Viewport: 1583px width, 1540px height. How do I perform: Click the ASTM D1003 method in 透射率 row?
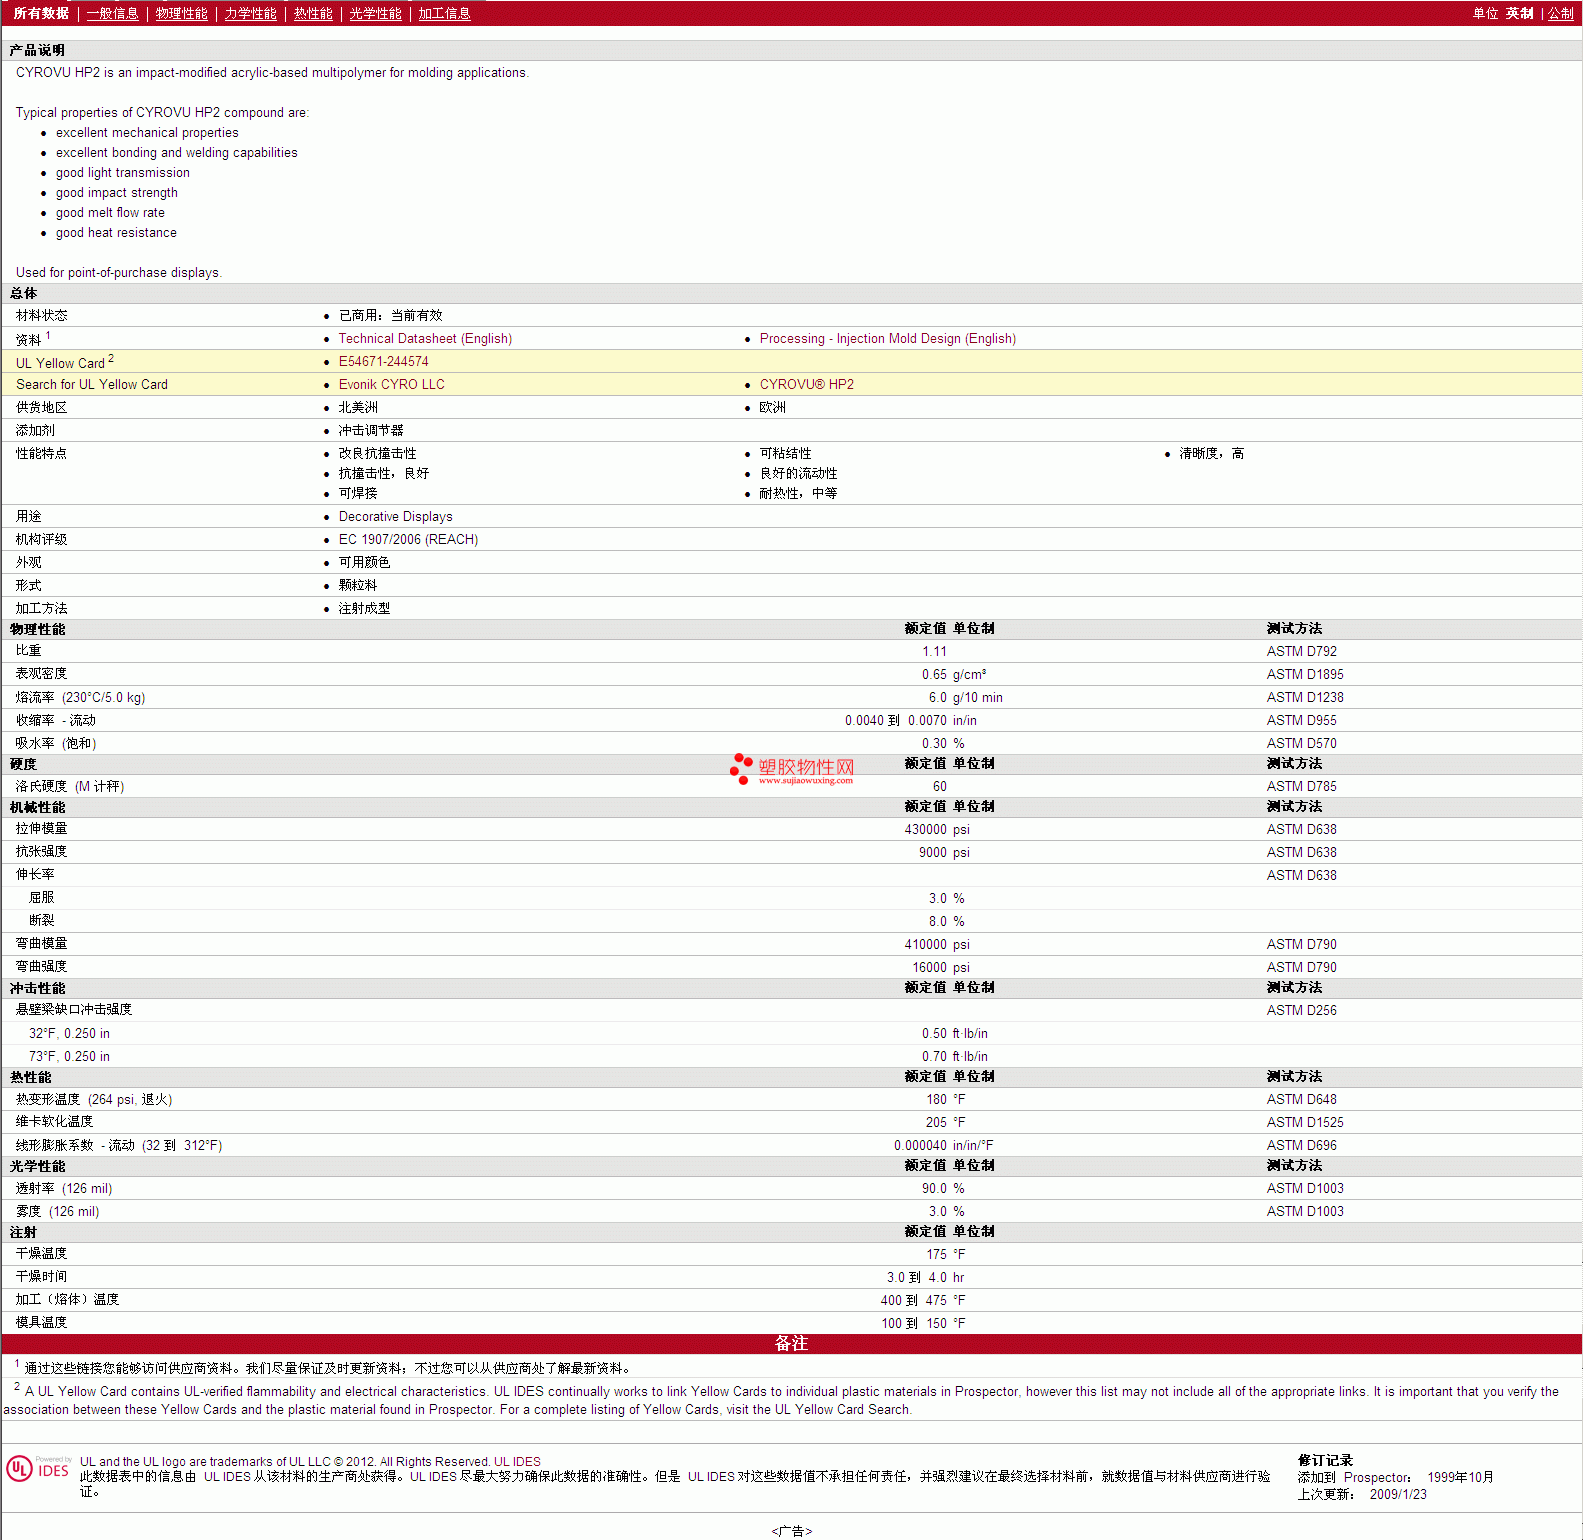1305,1189
